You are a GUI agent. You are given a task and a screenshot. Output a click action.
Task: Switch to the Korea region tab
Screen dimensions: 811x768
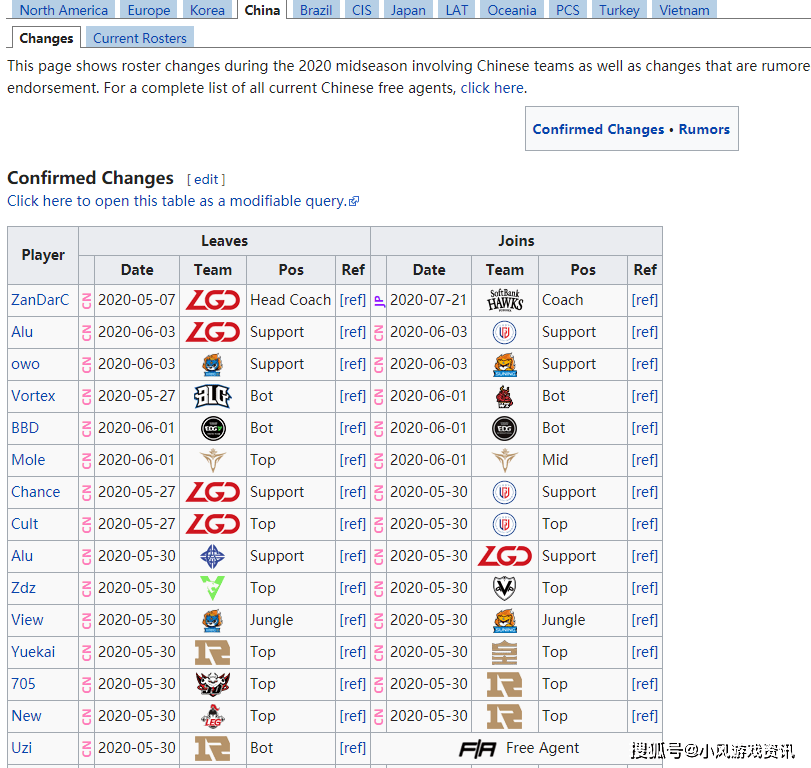(207, 10)
